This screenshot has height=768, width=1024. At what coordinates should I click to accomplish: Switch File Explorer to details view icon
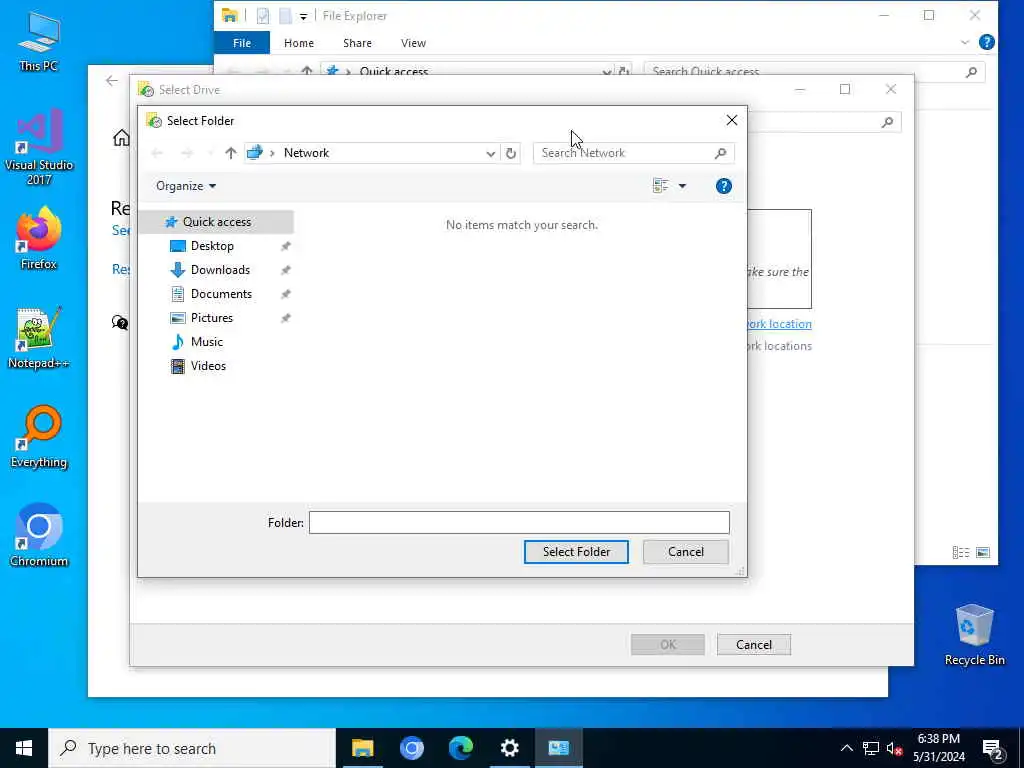click(x=961, y=552)
